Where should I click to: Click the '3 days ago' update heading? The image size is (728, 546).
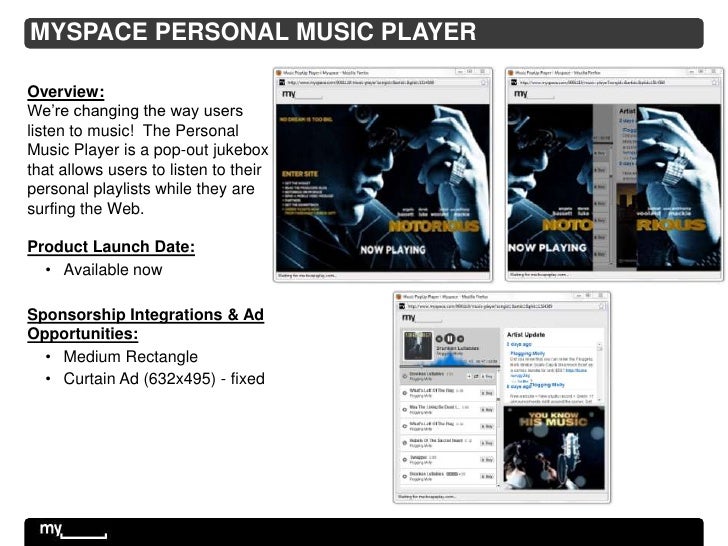pos(519,344)
